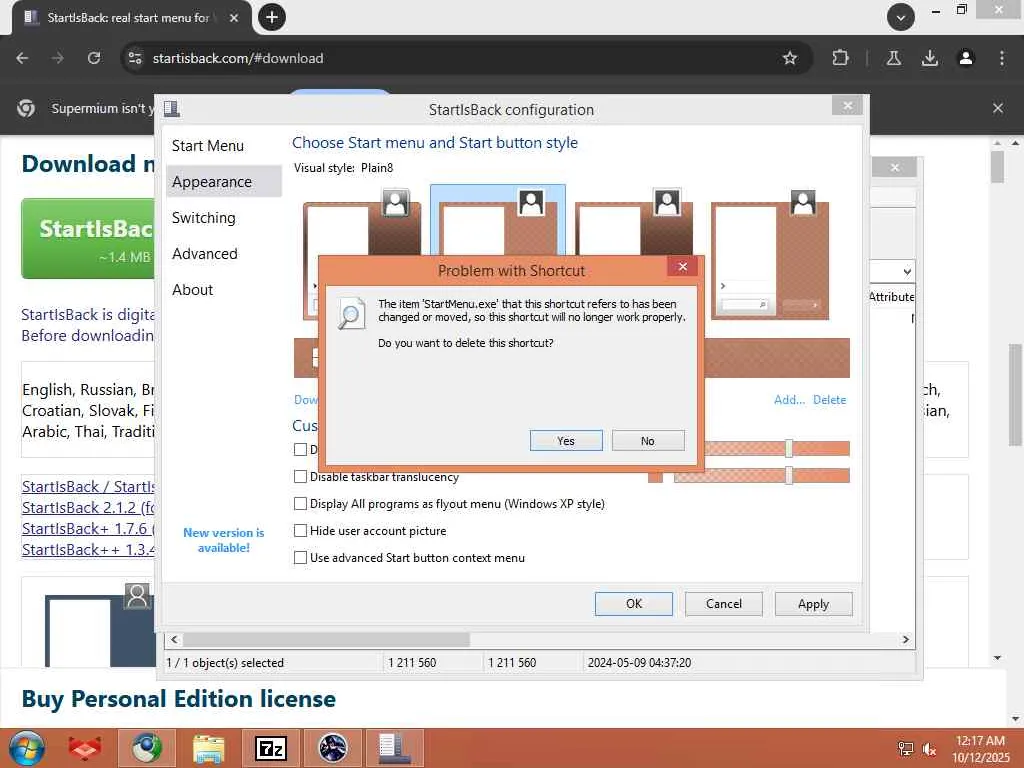Toggle the partially hidden checkbox above taskbar translucency
The width and height of the screenshot is (1024, 768).
pyautogui.click(x=300, y=449)
